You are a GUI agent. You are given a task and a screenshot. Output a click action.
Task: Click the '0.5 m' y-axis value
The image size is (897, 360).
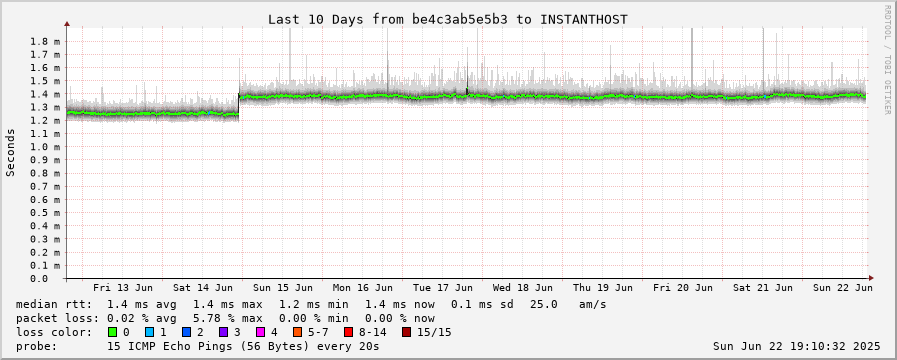pyautogui.click(x=45, y=212)
